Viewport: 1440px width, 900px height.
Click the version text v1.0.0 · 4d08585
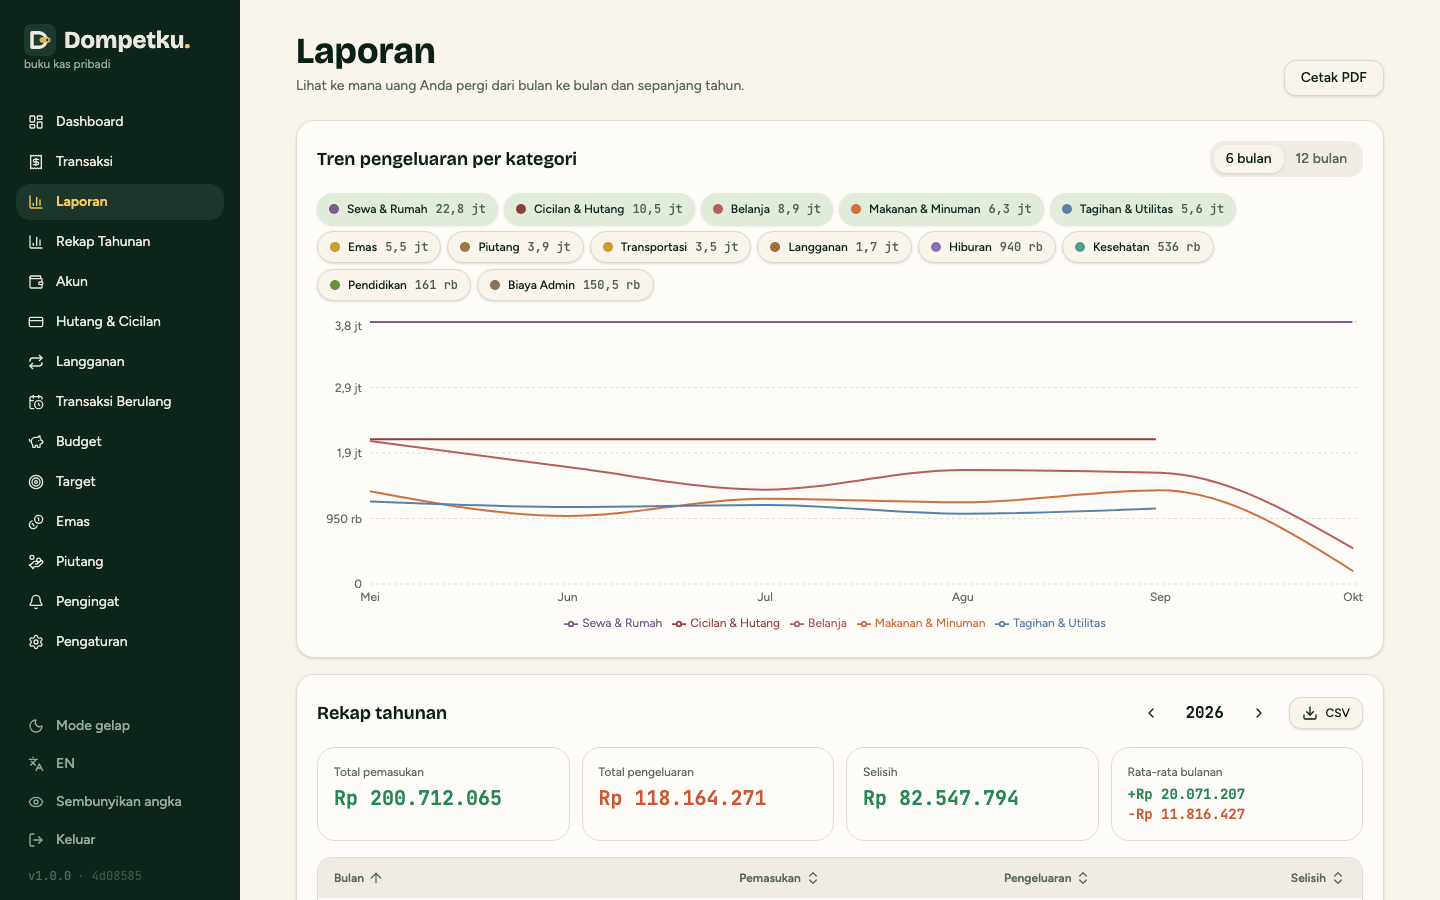85,876
